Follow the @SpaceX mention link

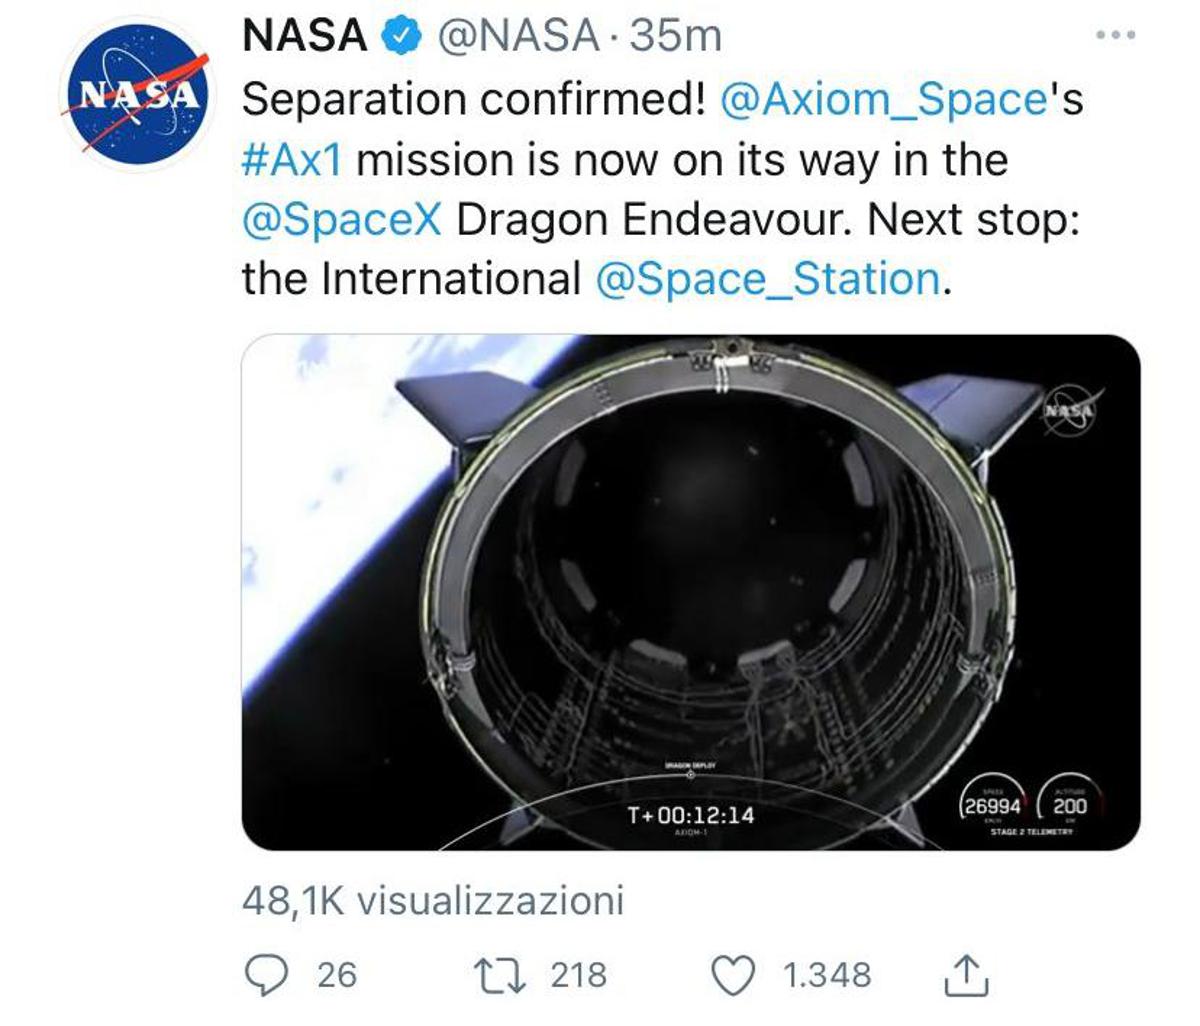[x=342, y=220]
